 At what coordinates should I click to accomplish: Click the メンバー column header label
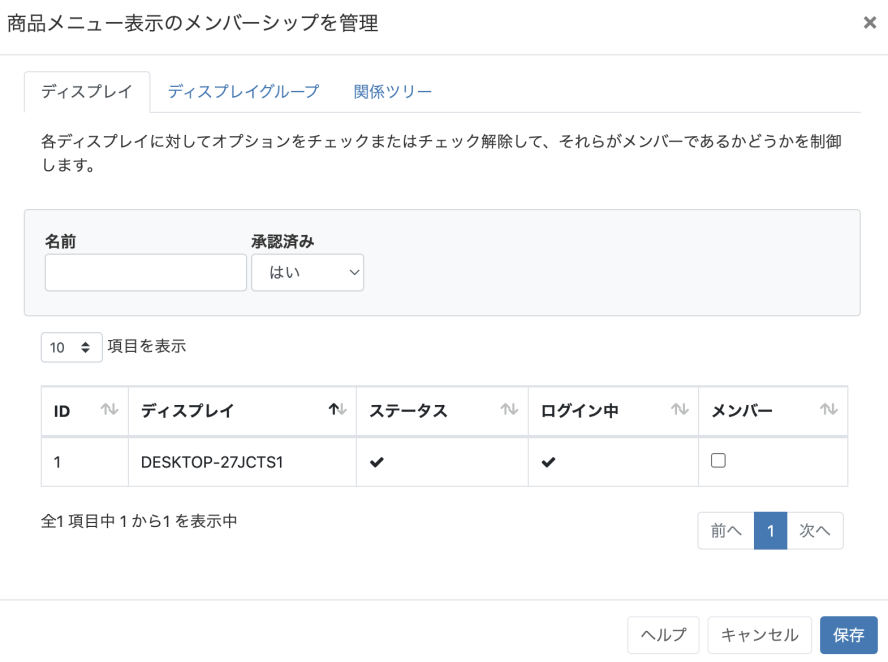[x=742, y=411]
